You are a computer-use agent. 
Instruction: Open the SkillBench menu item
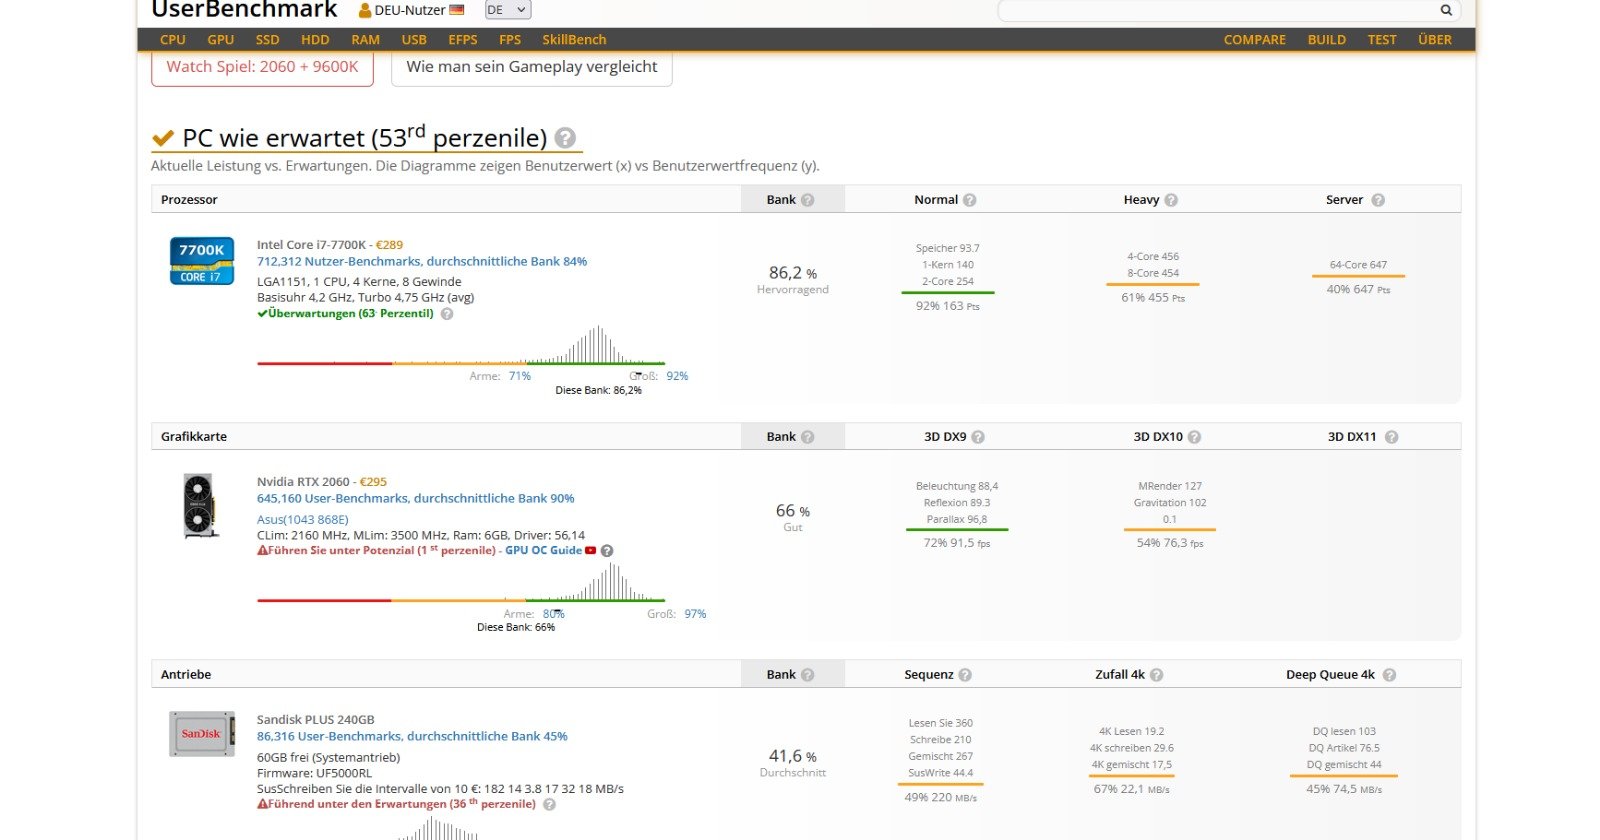tap(574, 40)
